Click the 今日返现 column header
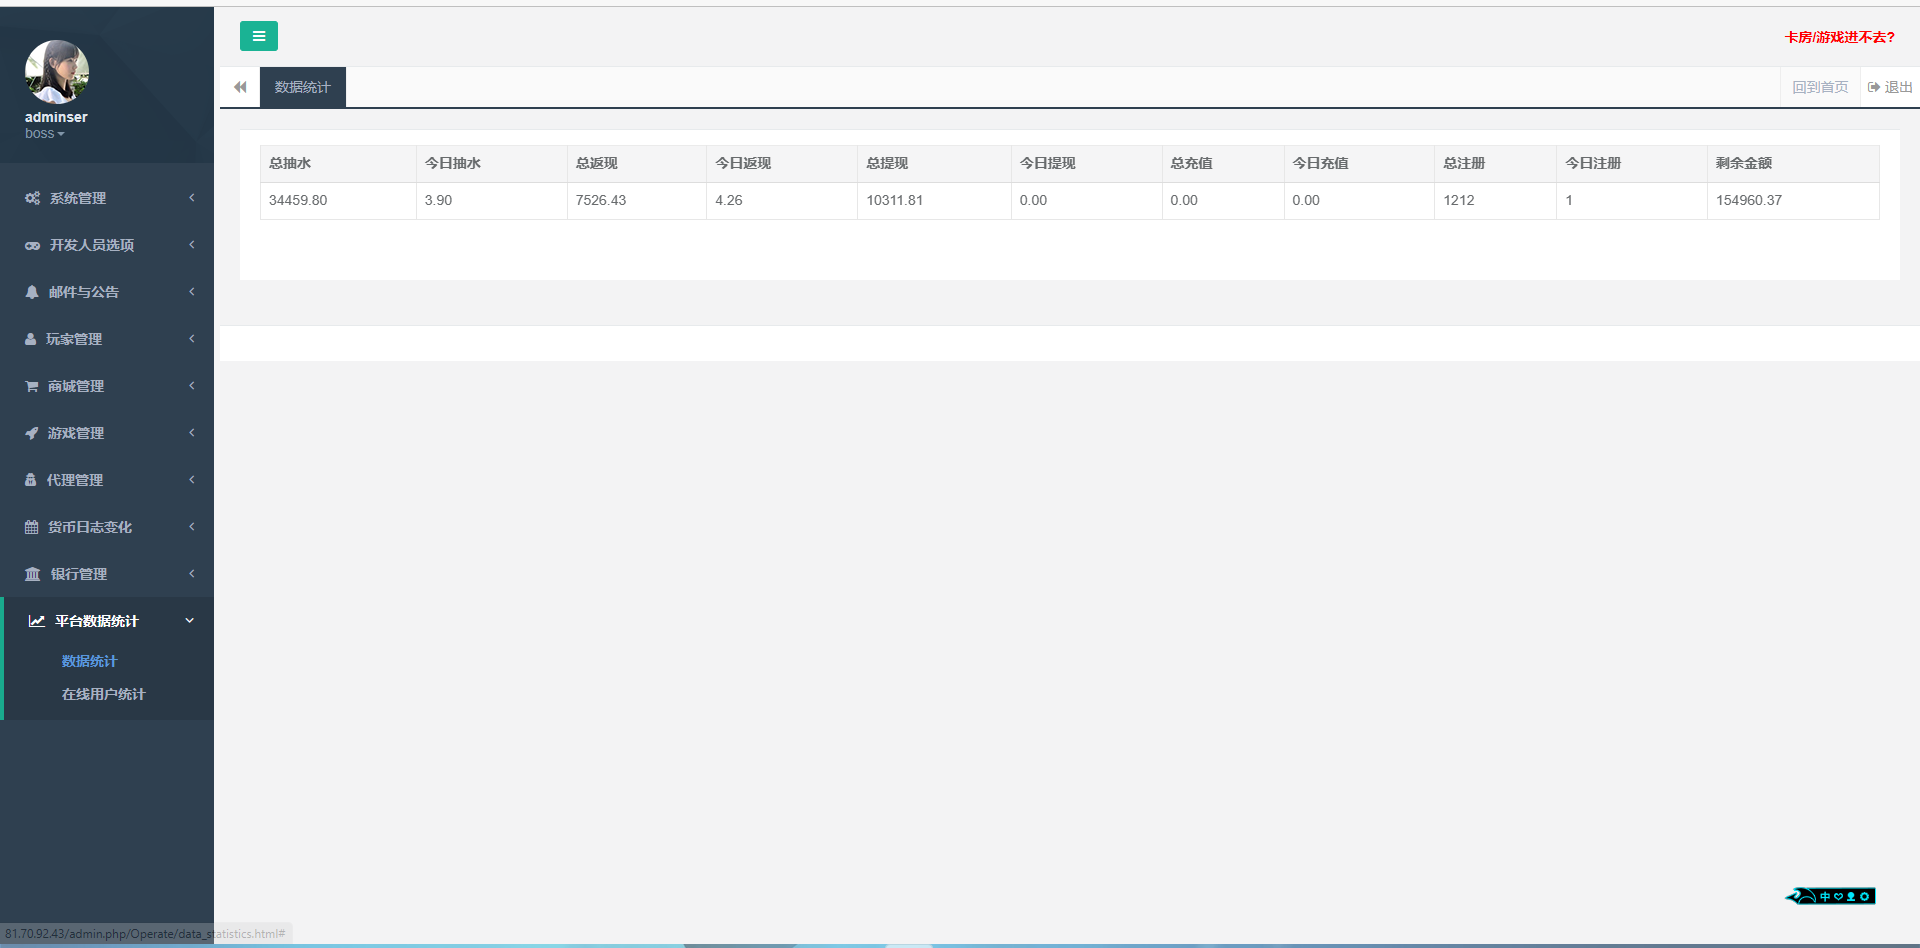The width and height of the screenshot is (1920, 948). click(782, 163)
